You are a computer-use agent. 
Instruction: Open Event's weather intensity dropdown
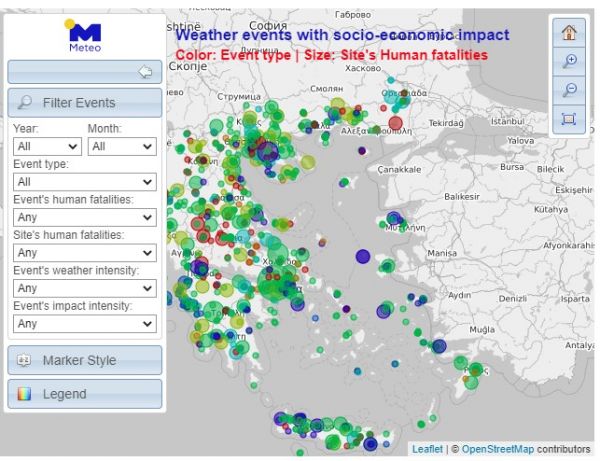[x=85, y=288]
